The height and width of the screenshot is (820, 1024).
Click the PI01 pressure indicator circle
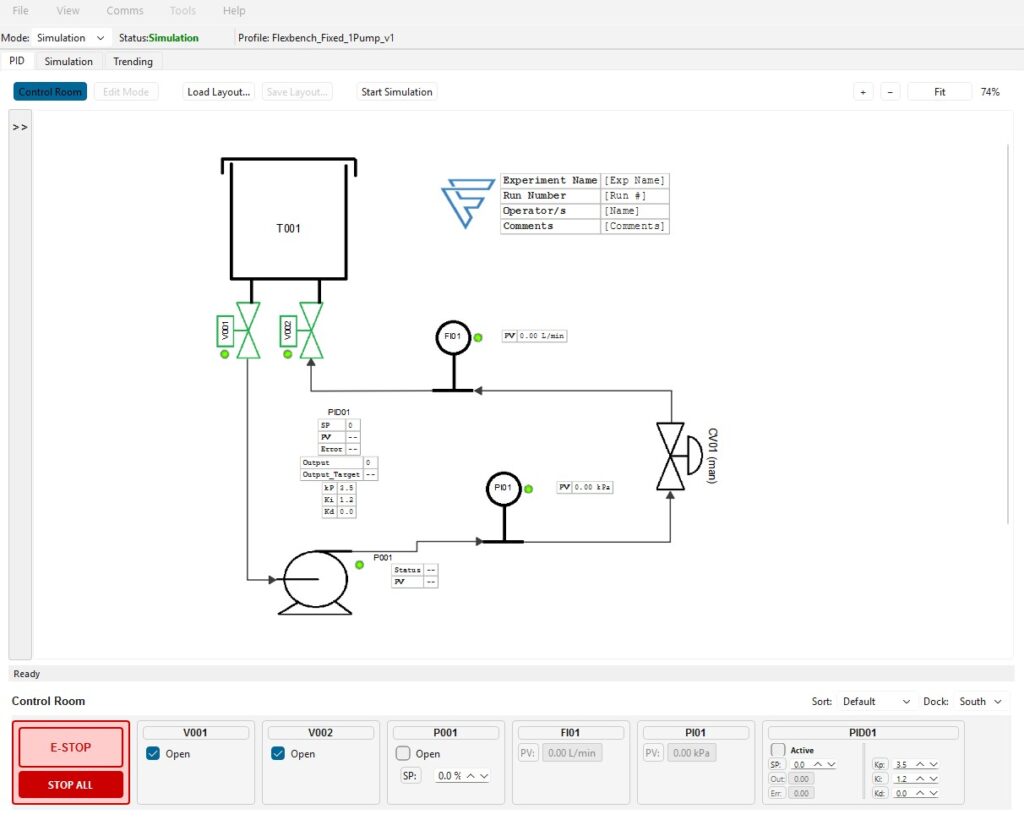coord(503,488)
